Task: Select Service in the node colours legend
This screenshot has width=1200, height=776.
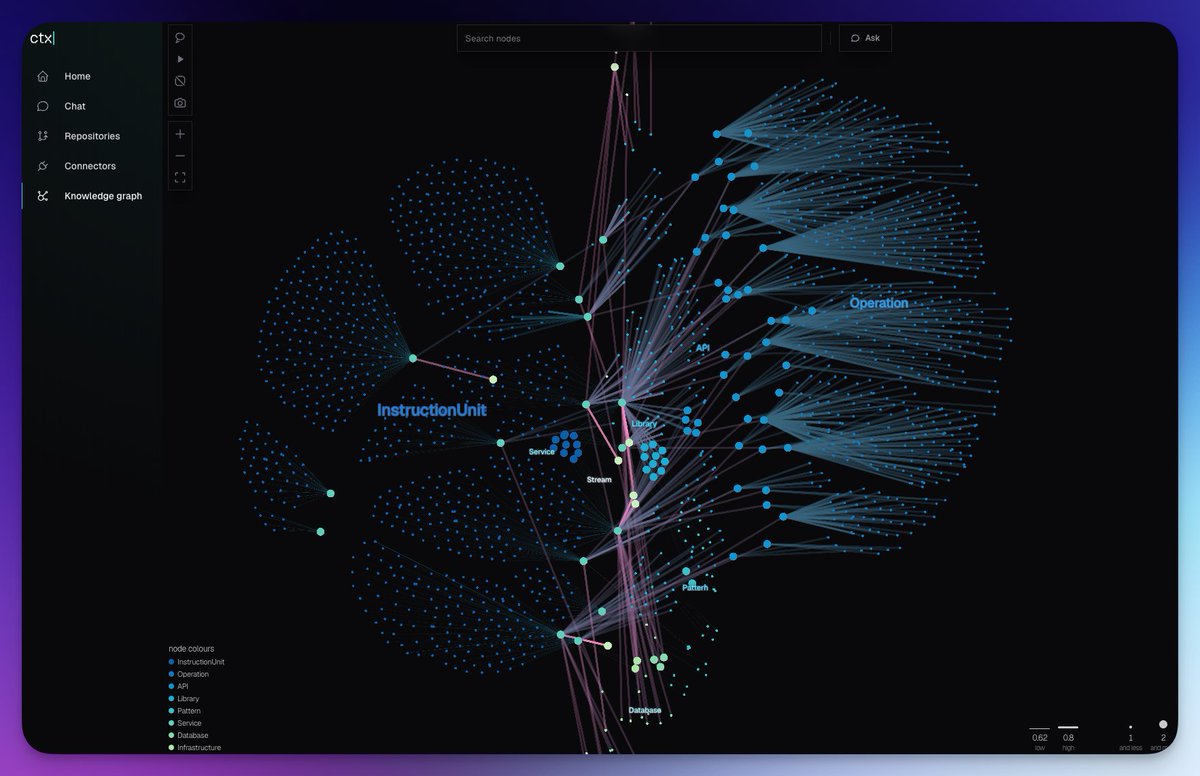Action: 185,723
